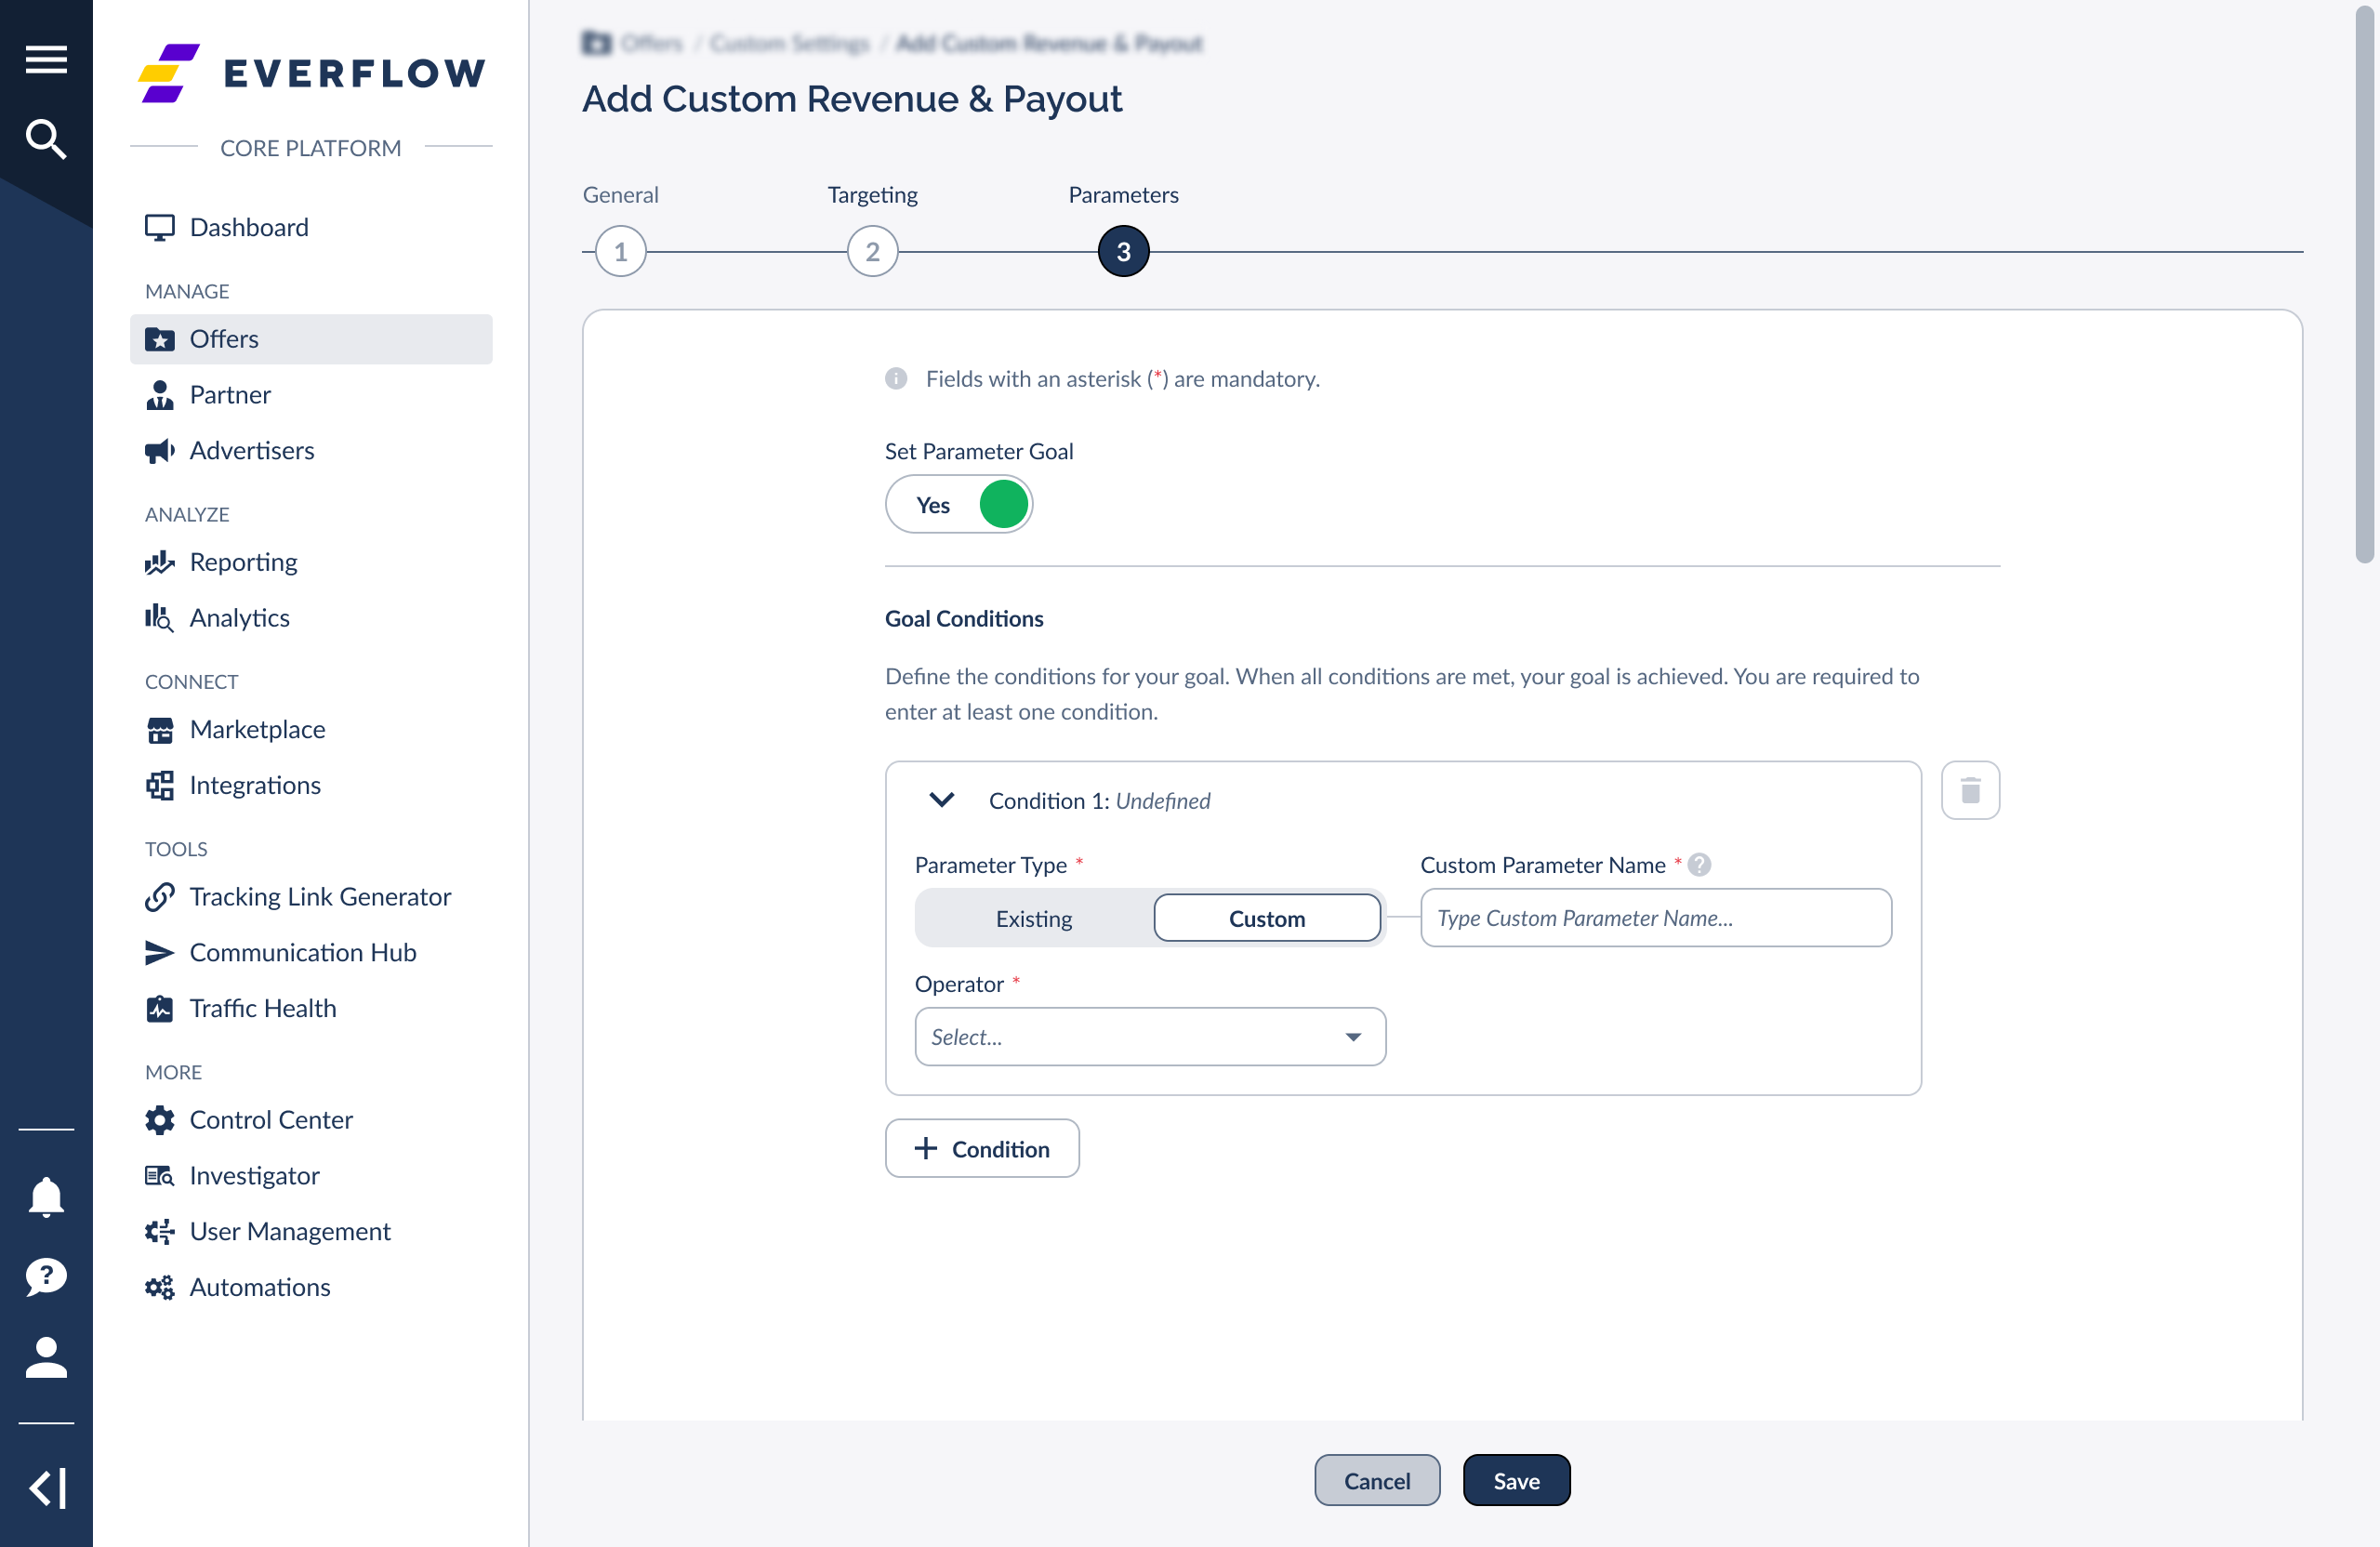Viewport: 2380px width, 1547px height.
Task: Open the Marketplace section
Action: click(258, 729)
